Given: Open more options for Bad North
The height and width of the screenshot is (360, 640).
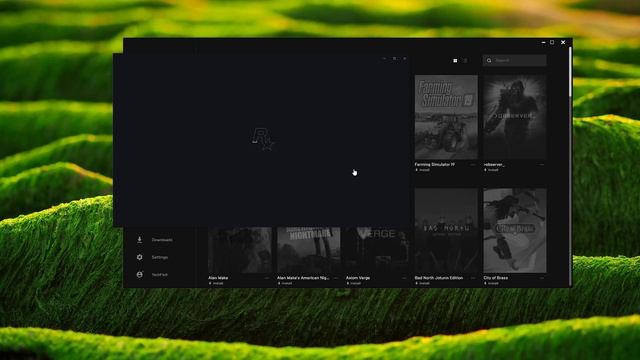Looking at the screenshot, I should point(473,278).
